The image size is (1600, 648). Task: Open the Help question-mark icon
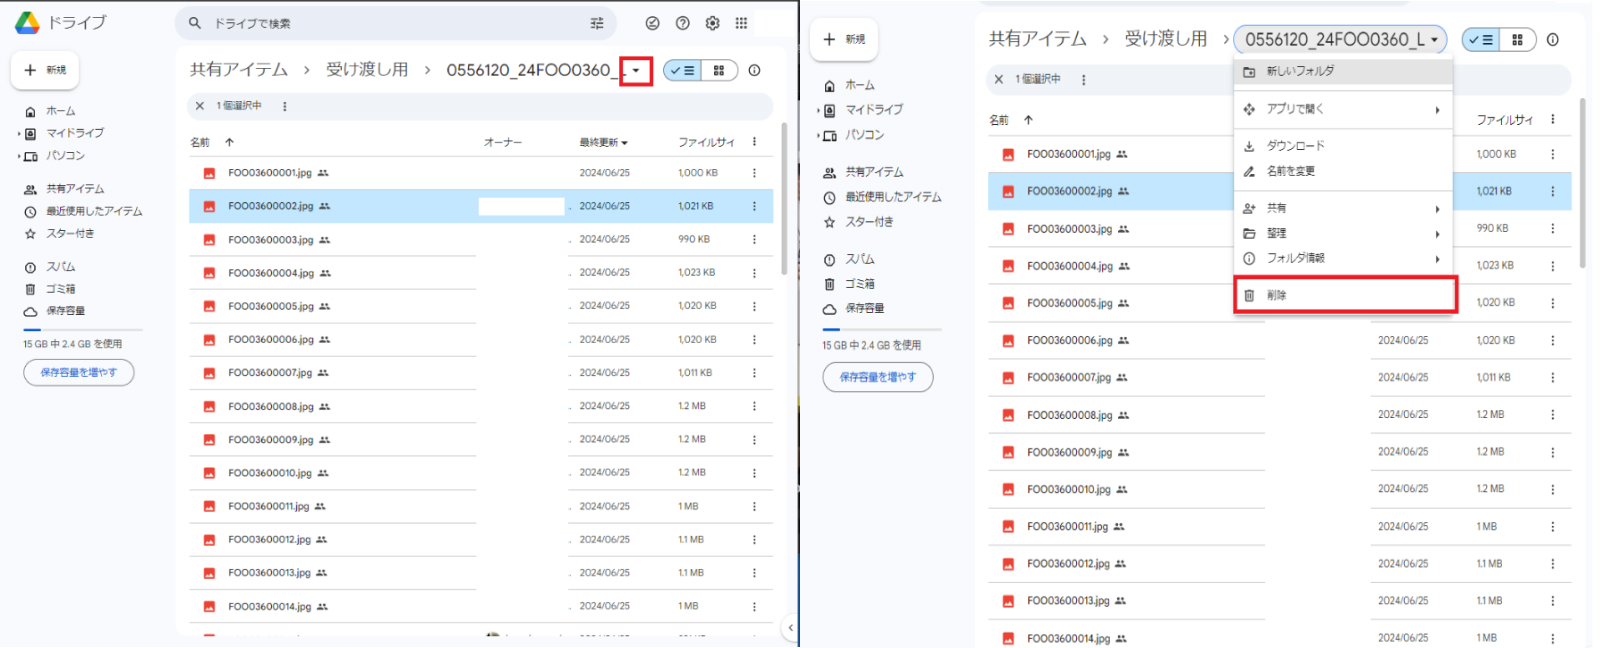[683, 23]
